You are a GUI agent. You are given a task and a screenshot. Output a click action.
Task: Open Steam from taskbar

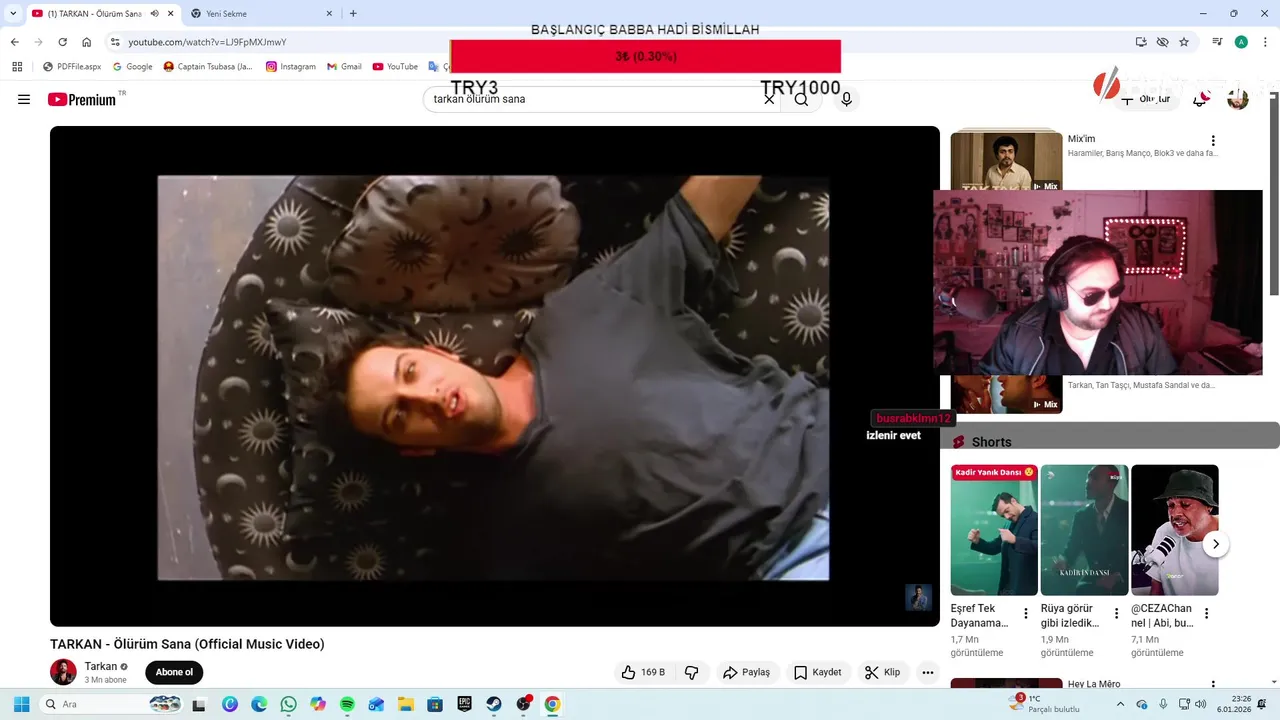click(494, 704)
